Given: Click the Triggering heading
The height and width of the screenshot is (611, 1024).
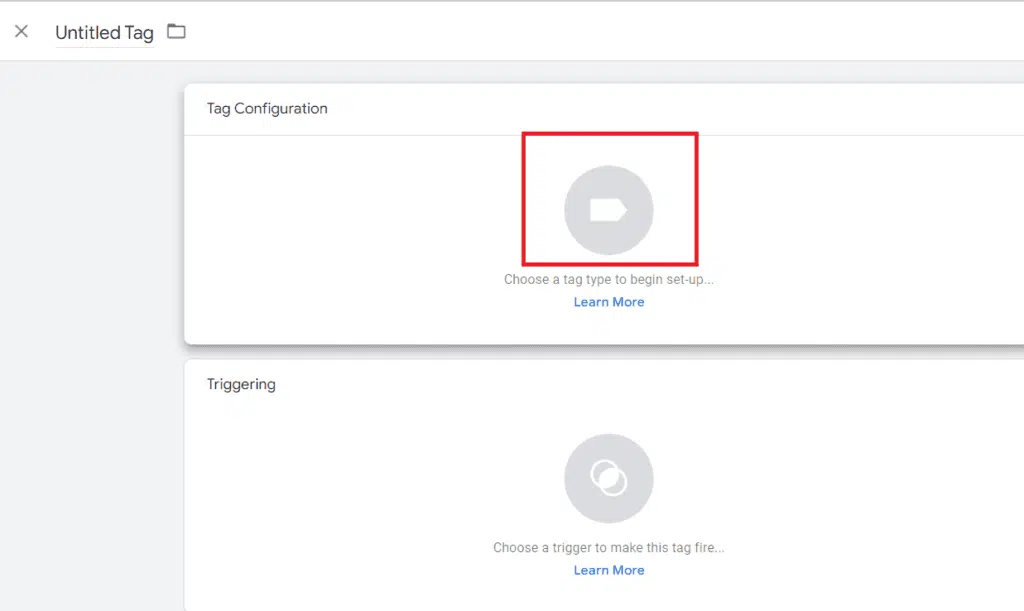Looking at the screenshot, I should pos(241,384).
